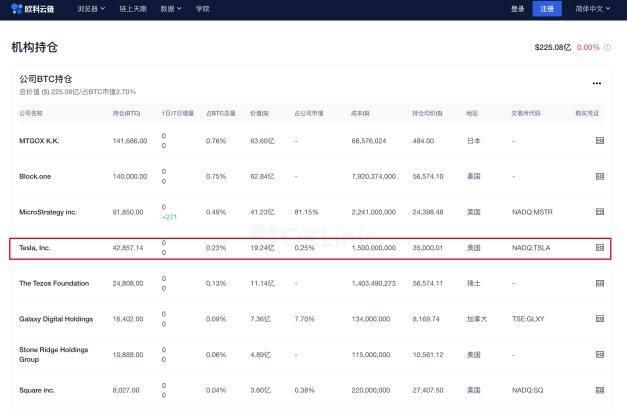Click the 19.24亿 value cell
The width and height of the screenshot is (627, 409).
262,247
